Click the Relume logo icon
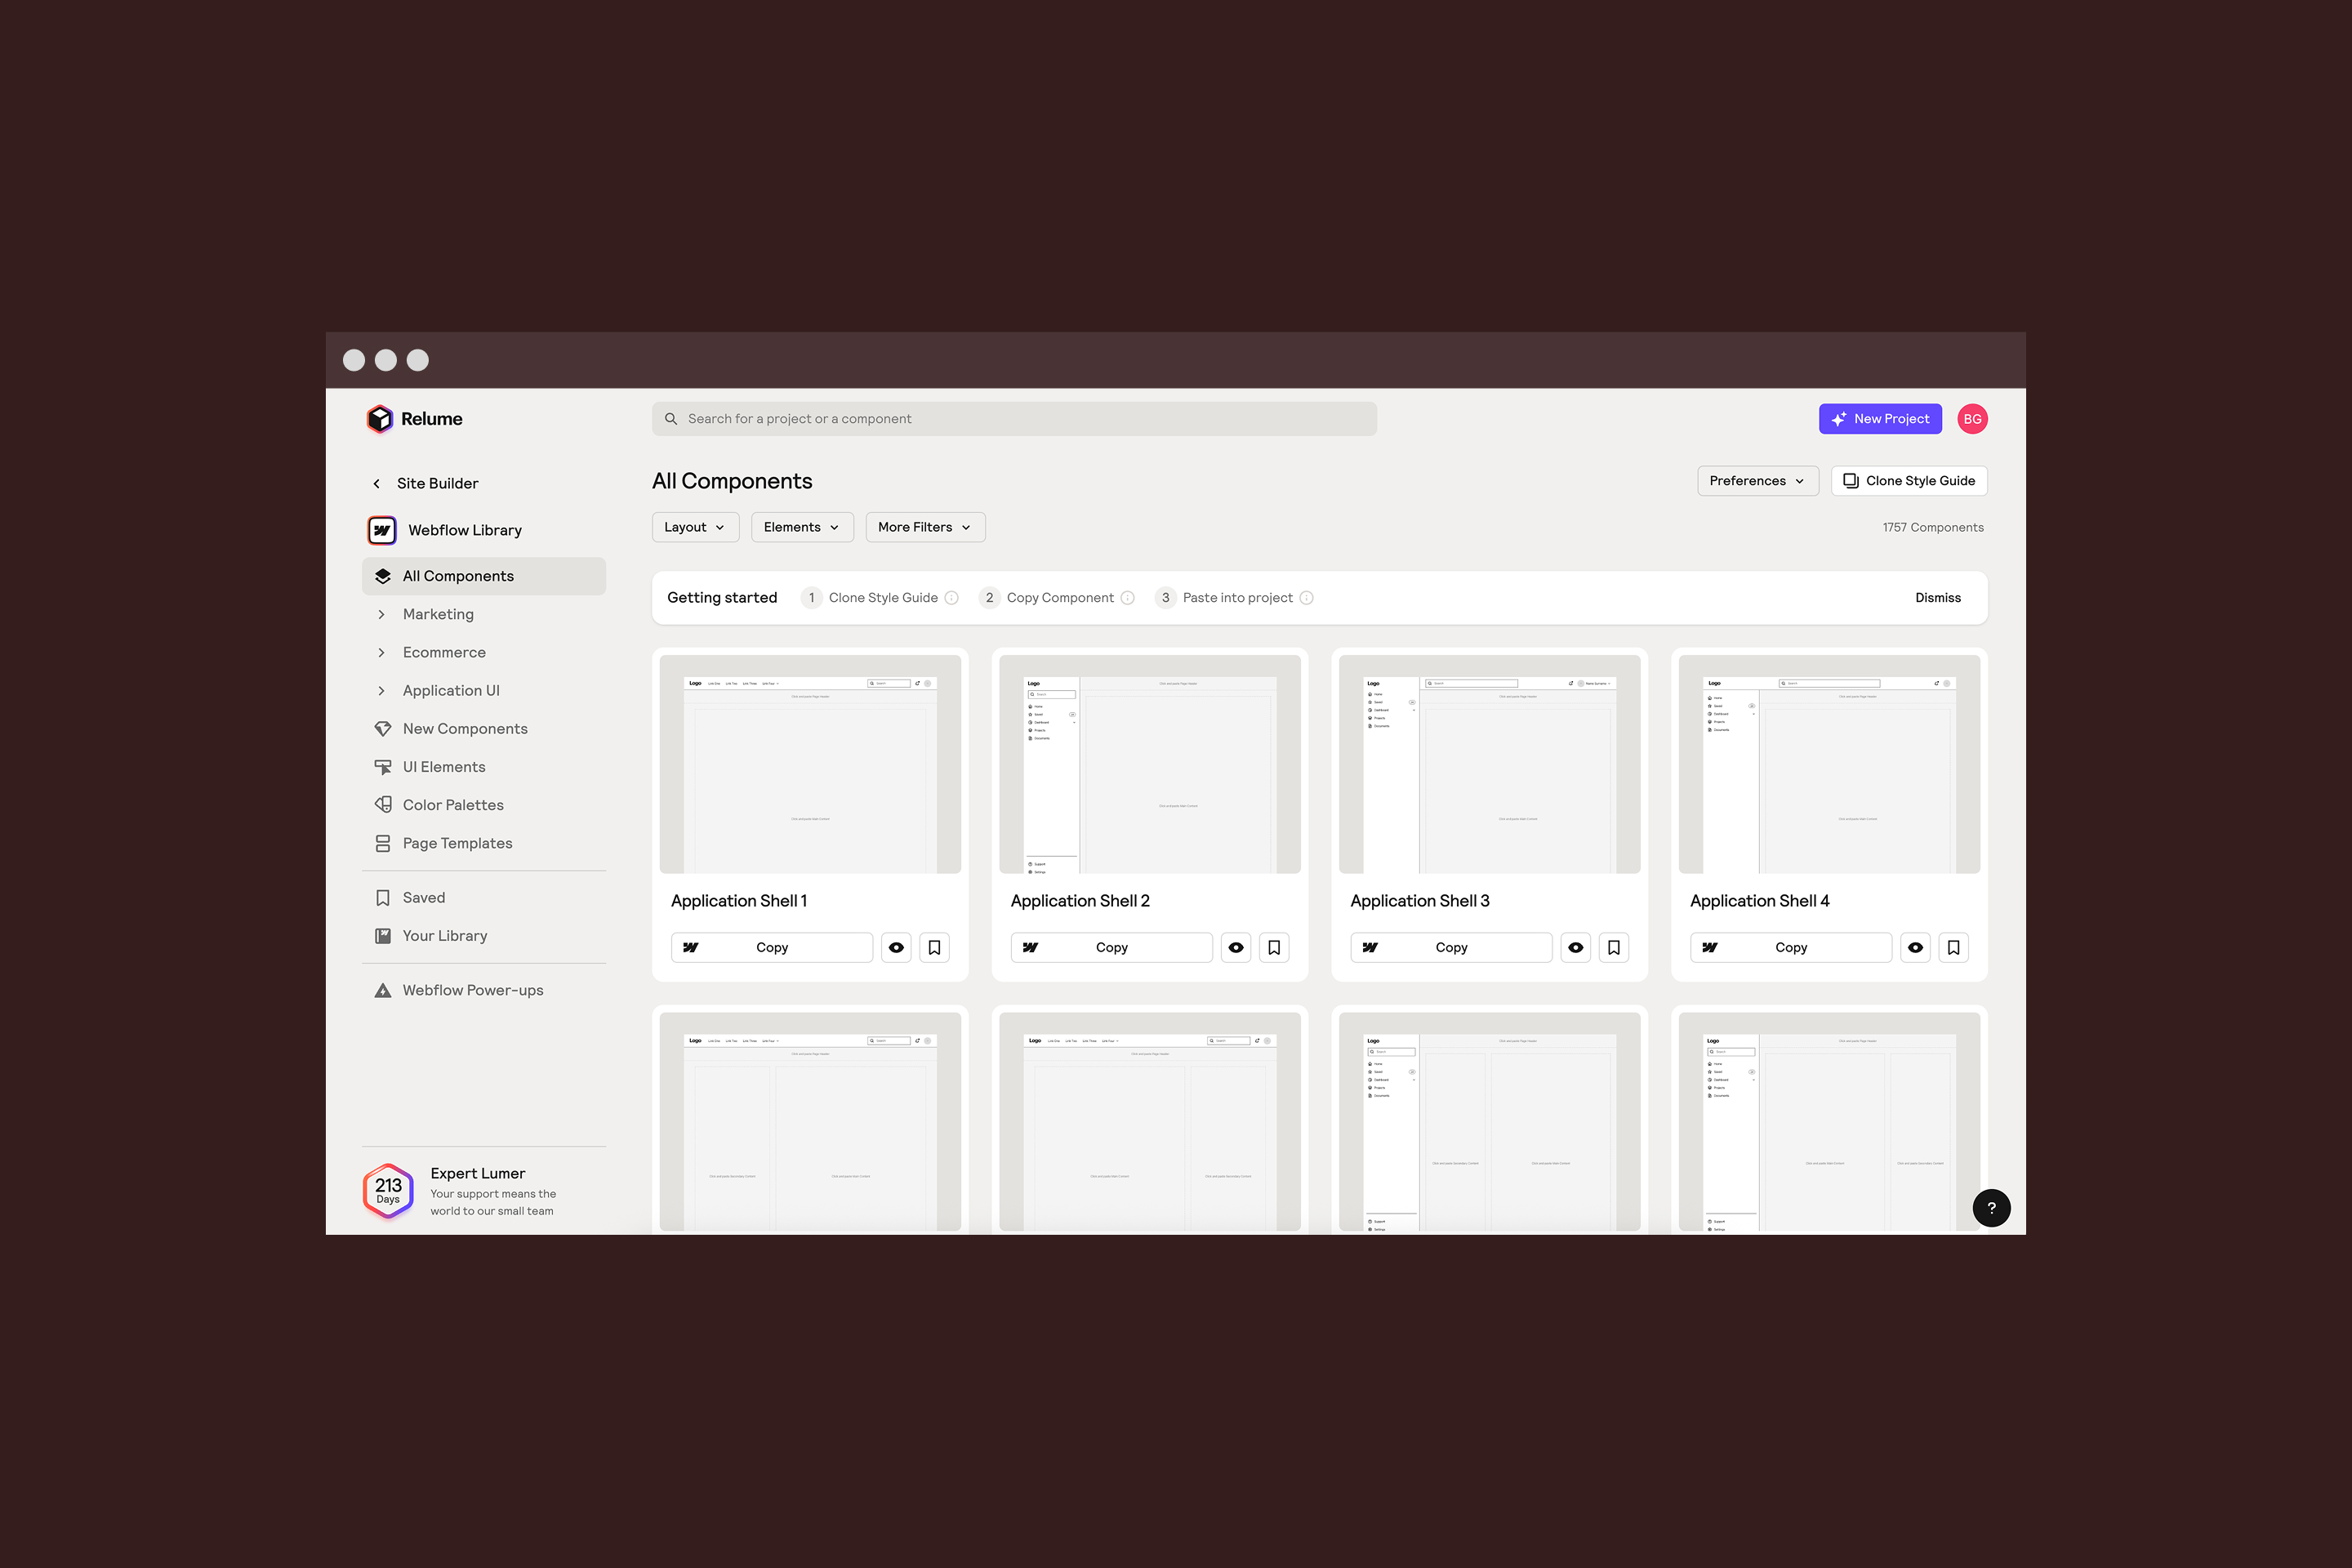The width and height of the screenshot is (2352, 1568). [379, 419]
